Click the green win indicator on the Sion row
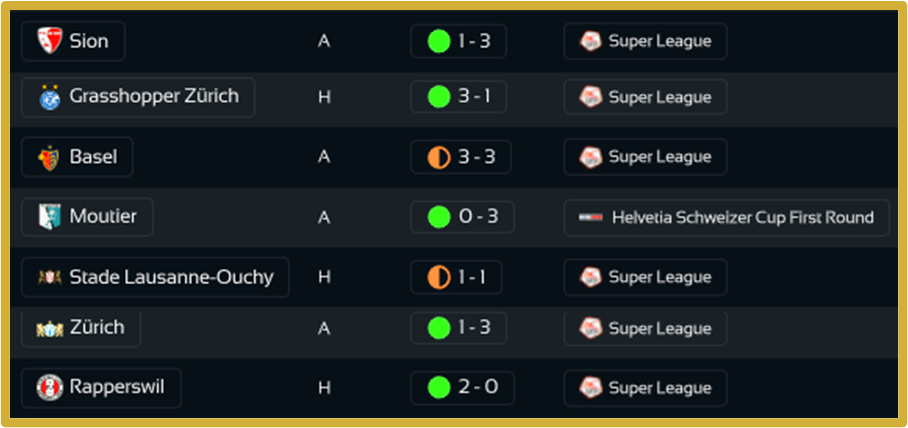This screenshot has width=908, height=428. [x=438, y=41]
